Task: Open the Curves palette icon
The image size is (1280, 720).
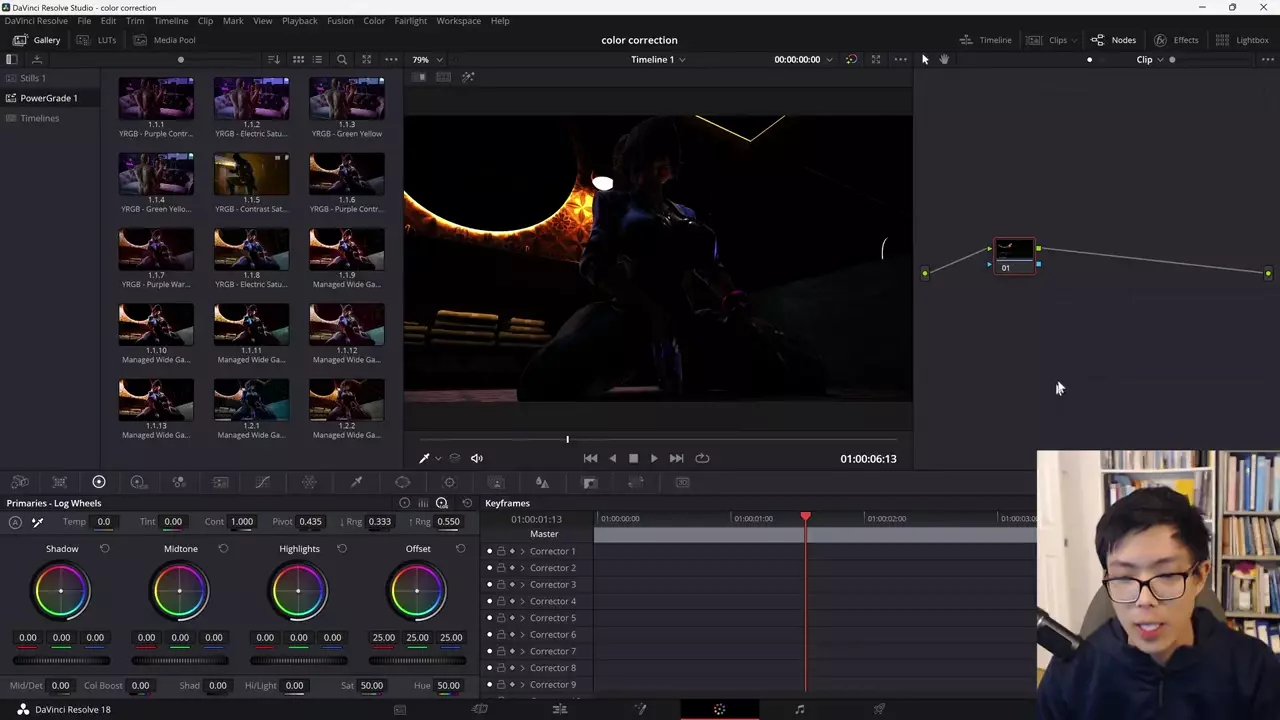Action: 263,482
